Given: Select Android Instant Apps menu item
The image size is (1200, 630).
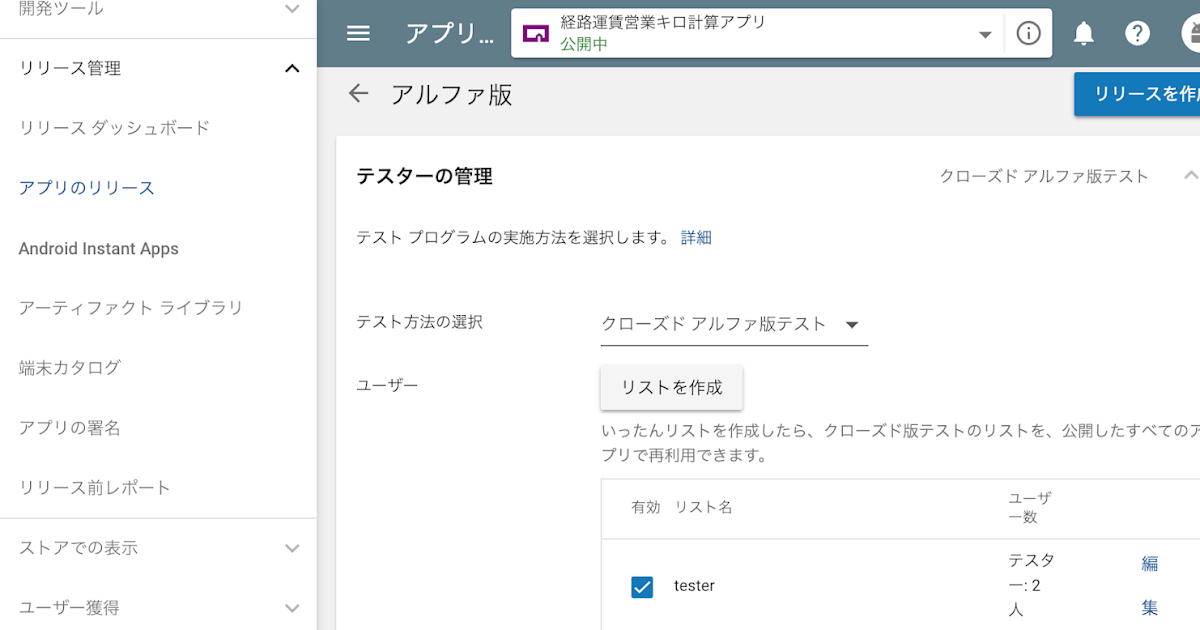Looking at the screenshot, I should point(98,248).
